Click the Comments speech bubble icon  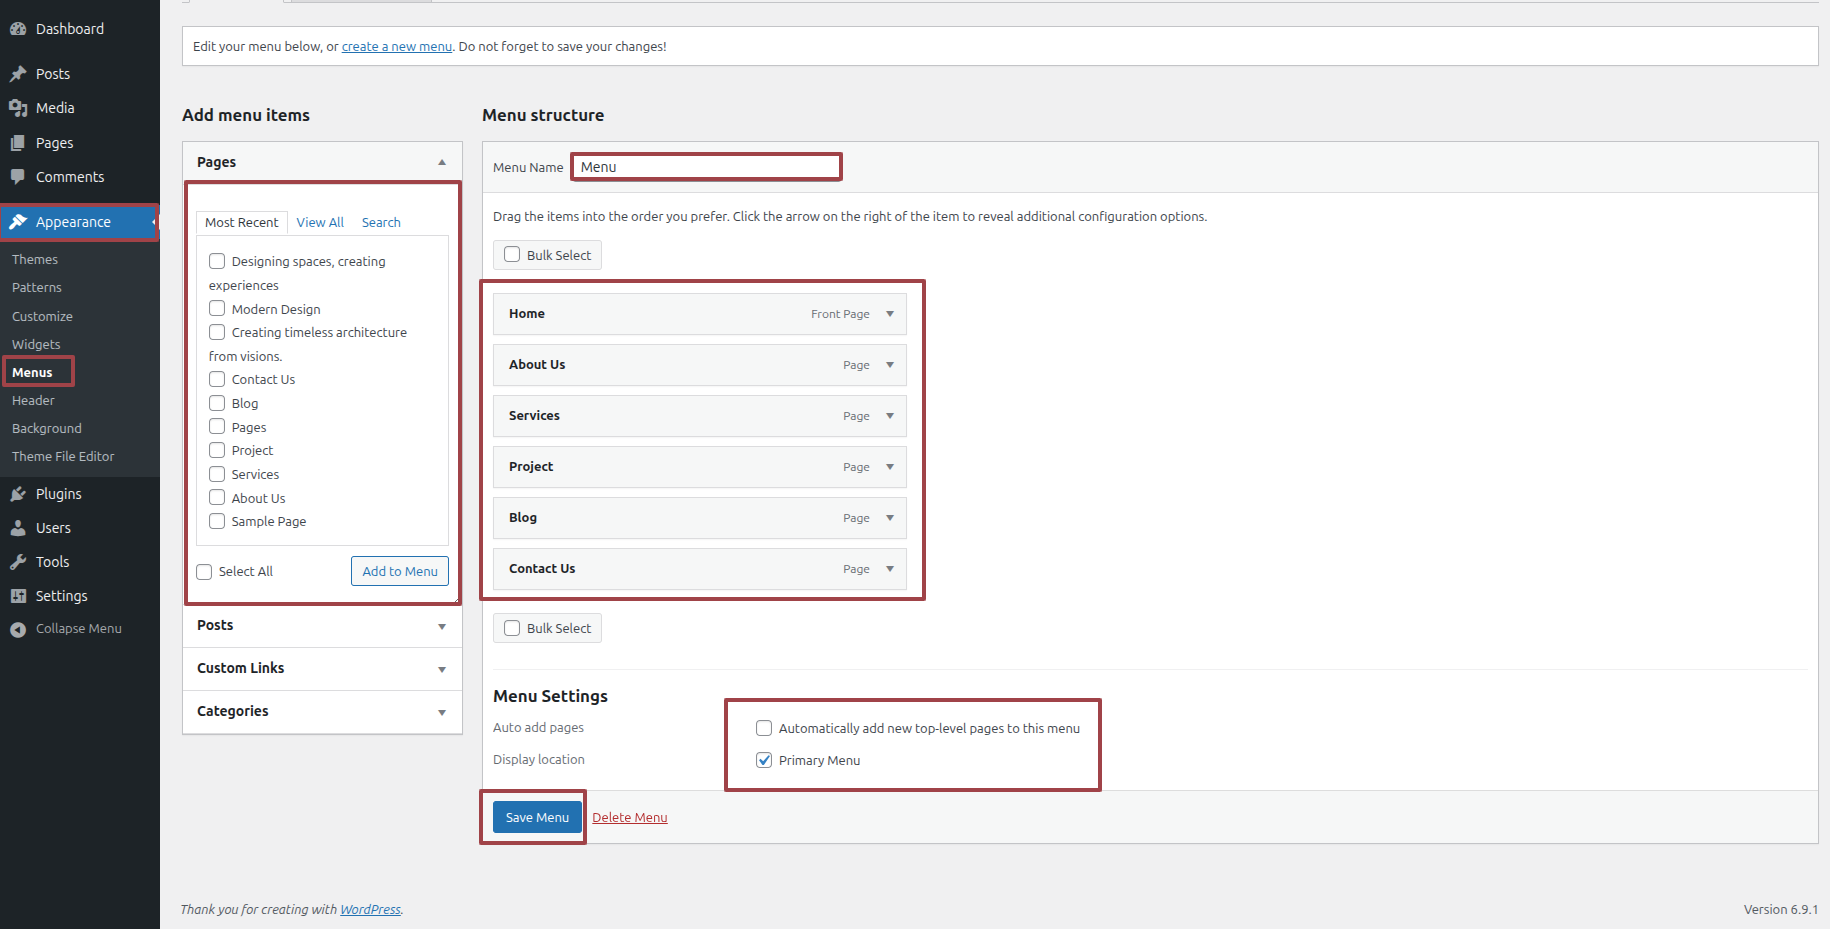pyautogui.click(x=18, y=177)
